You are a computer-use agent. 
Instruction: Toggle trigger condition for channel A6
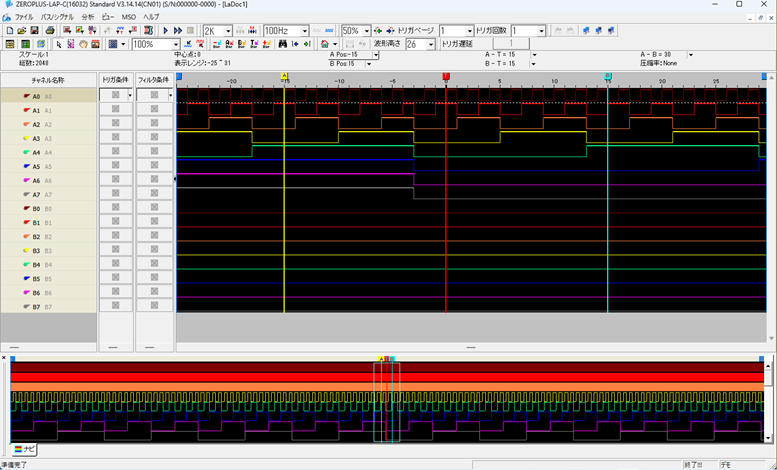click(115, 179)
